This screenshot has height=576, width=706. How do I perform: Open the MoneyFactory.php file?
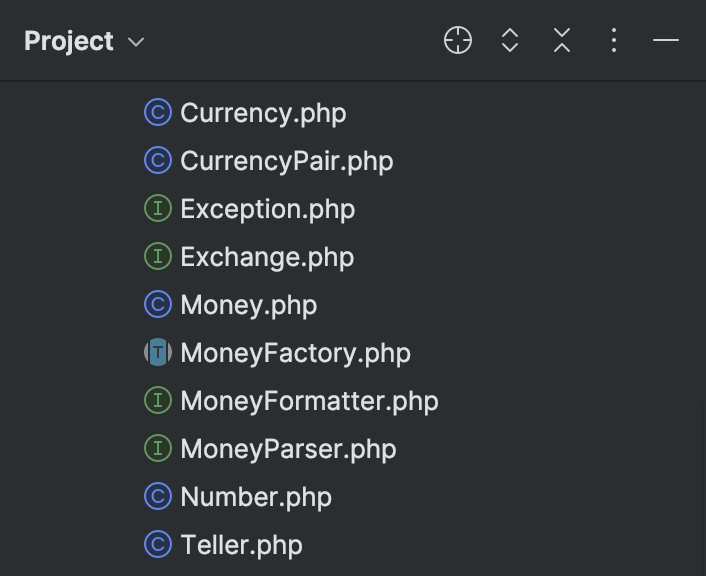[295, 353]
